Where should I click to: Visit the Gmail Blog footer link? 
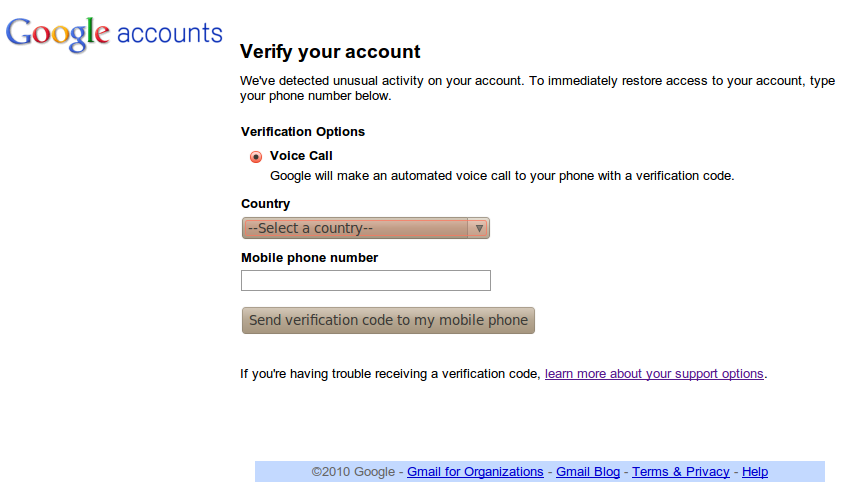click(588, 472)
